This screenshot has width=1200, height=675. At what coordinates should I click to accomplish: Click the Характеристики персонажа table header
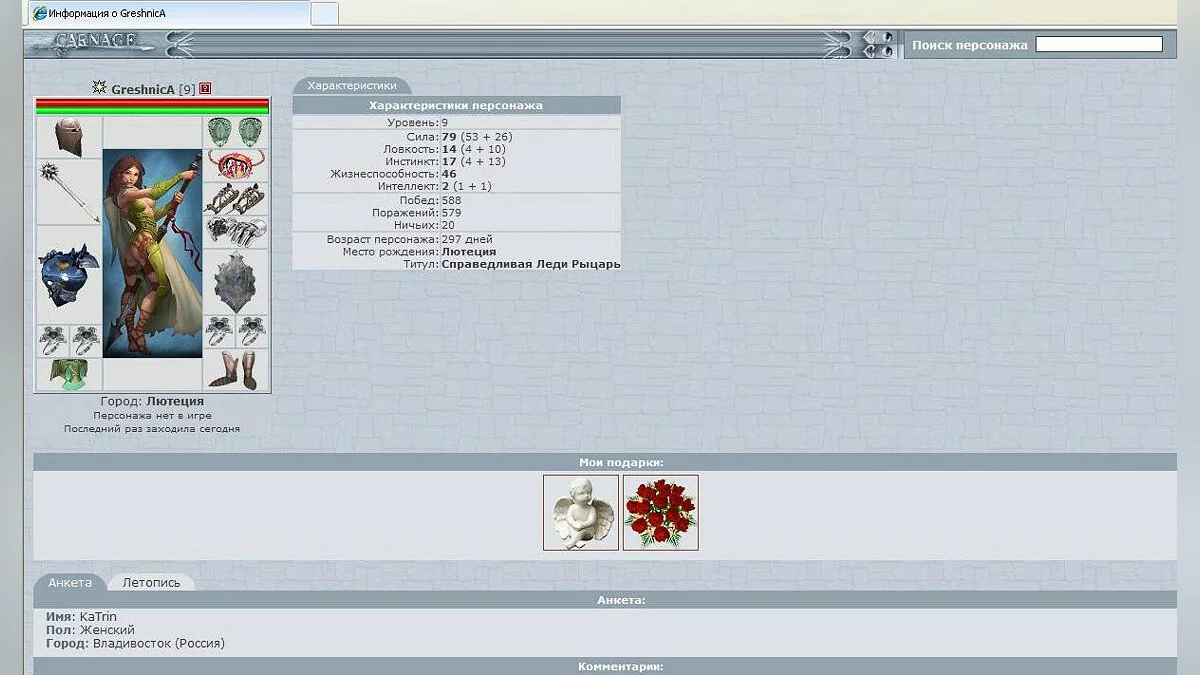coord(456,105)
